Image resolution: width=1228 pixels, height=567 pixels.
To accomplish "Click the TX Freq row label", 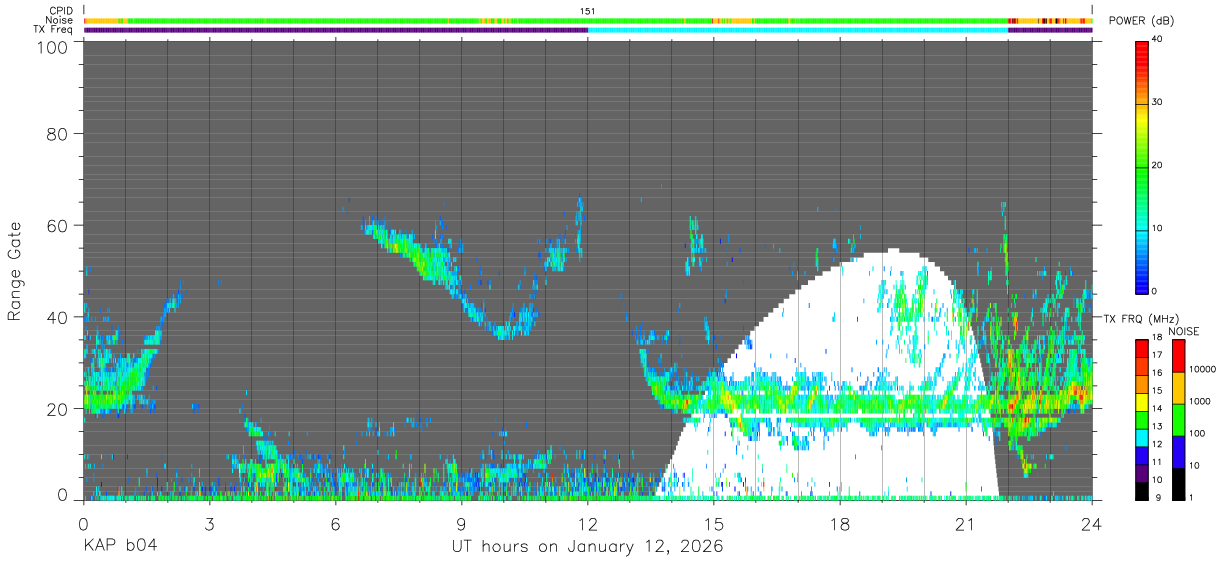I will [53, 29].
